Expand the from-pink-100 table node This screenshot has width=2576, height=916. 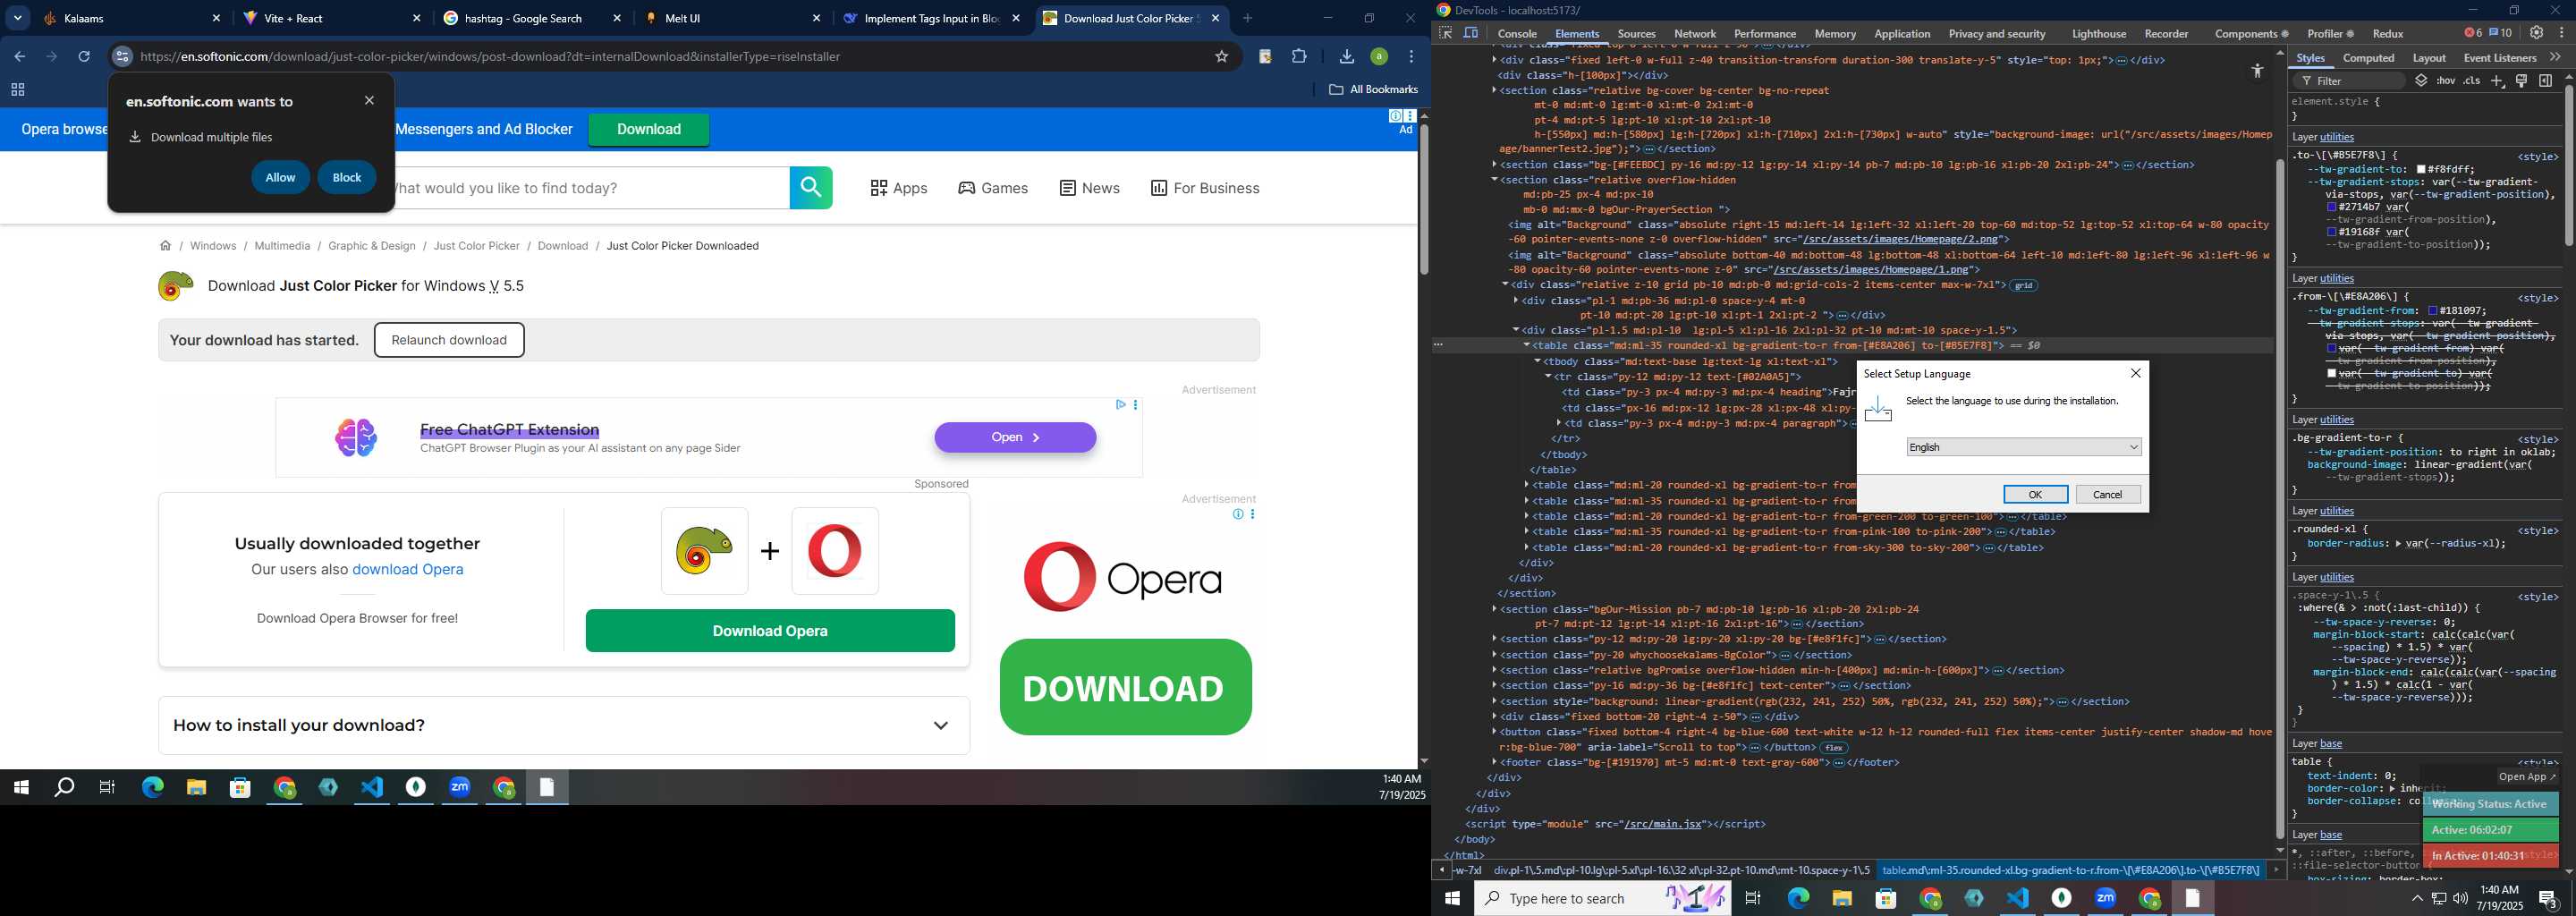tap(1526, 532)
